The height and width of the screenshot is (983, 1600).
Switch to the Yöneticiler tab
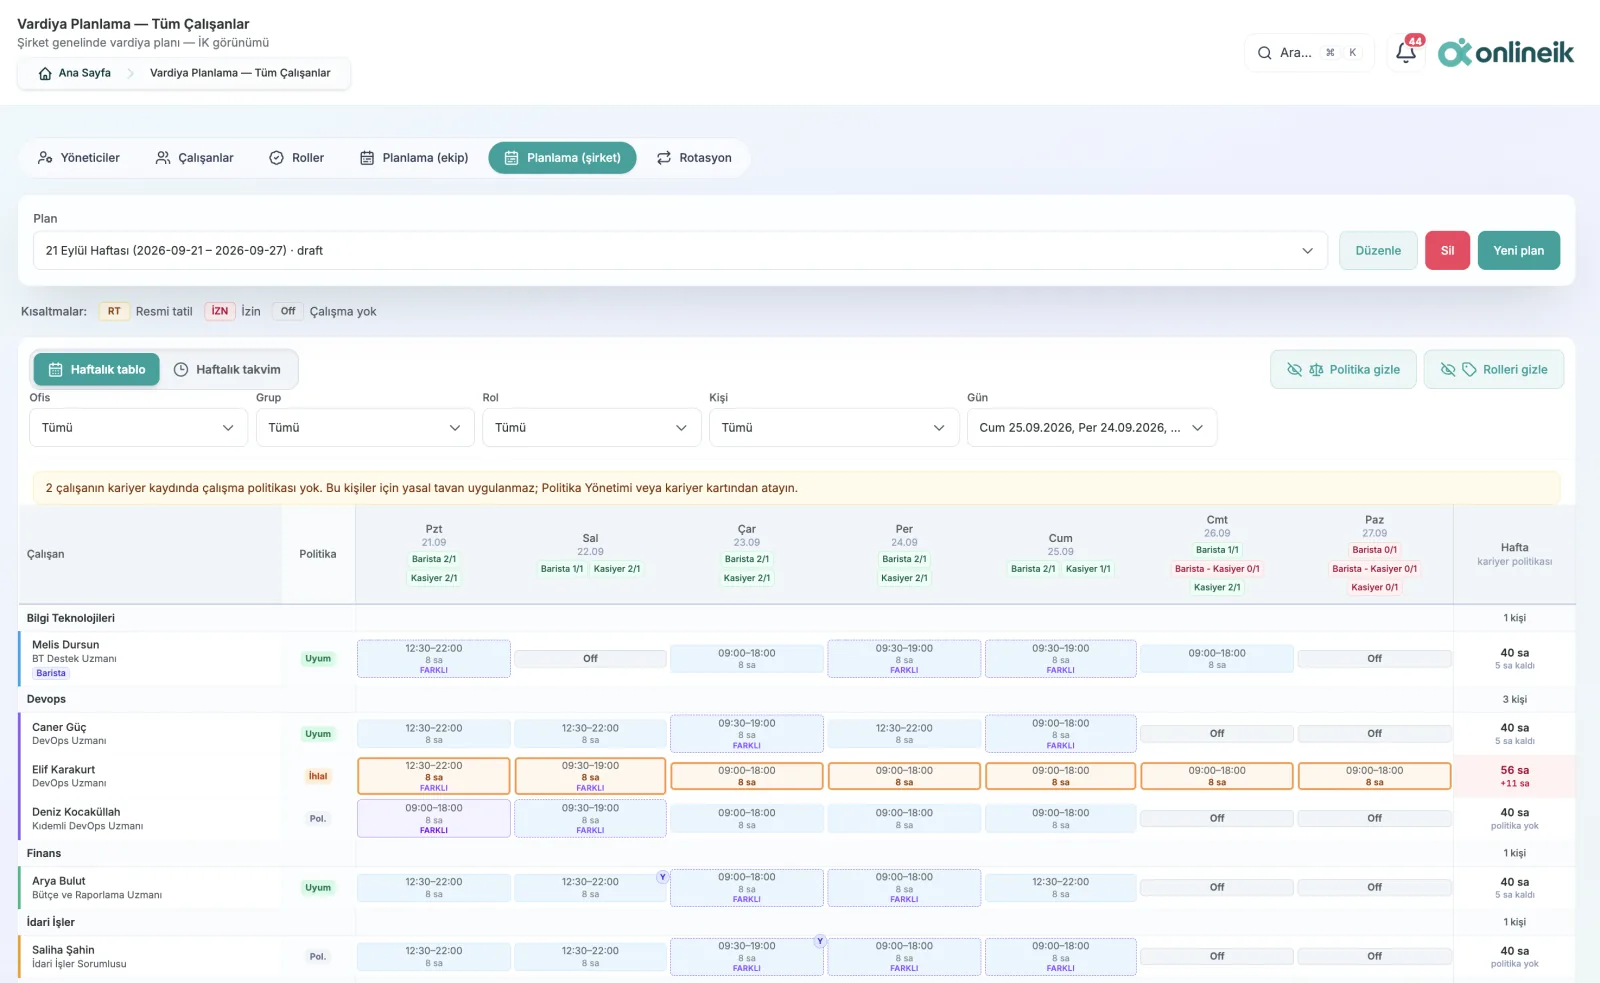(78, 158)
